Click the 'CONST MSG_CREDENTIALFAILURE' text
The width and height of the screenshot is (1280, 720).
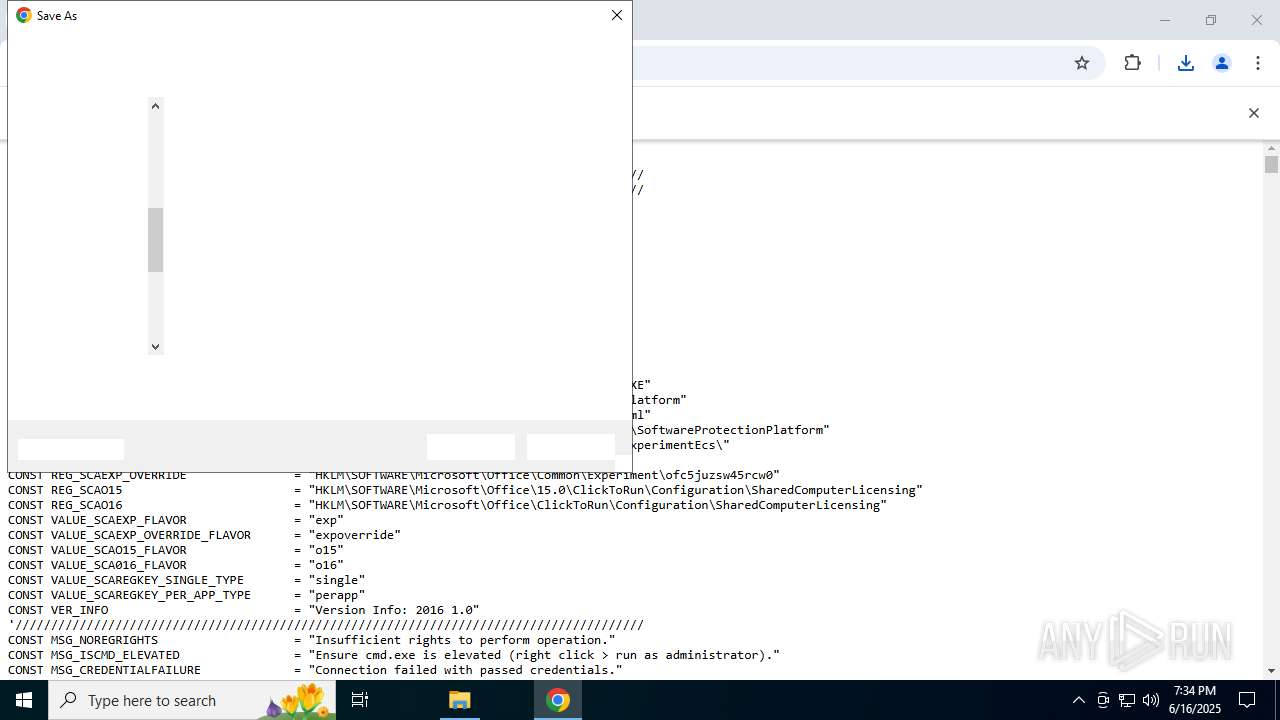(x=104, y=670)
